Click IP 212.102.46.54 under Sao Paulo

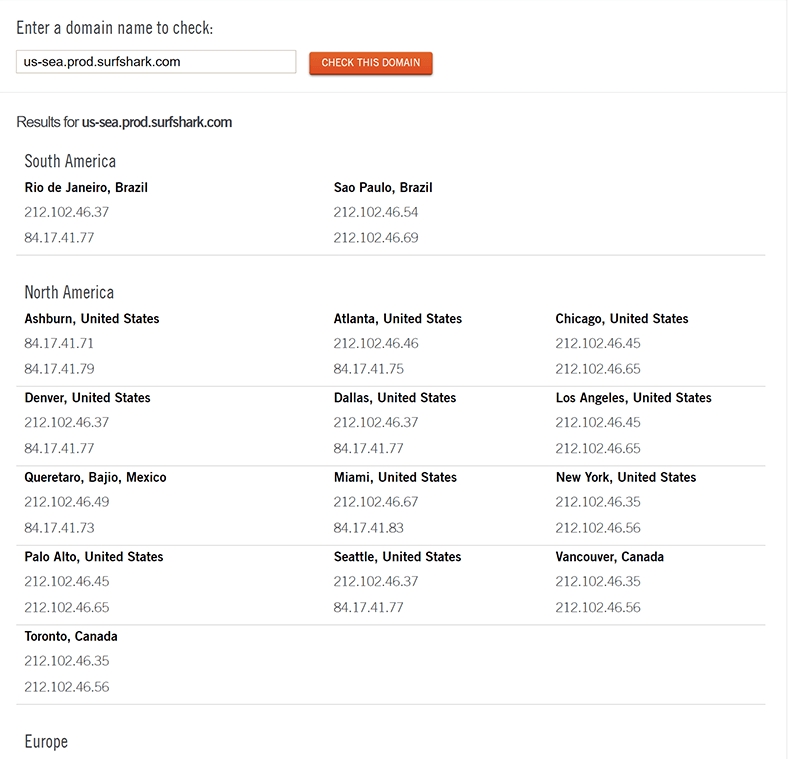pyautogui.click(x=376, y=212)
